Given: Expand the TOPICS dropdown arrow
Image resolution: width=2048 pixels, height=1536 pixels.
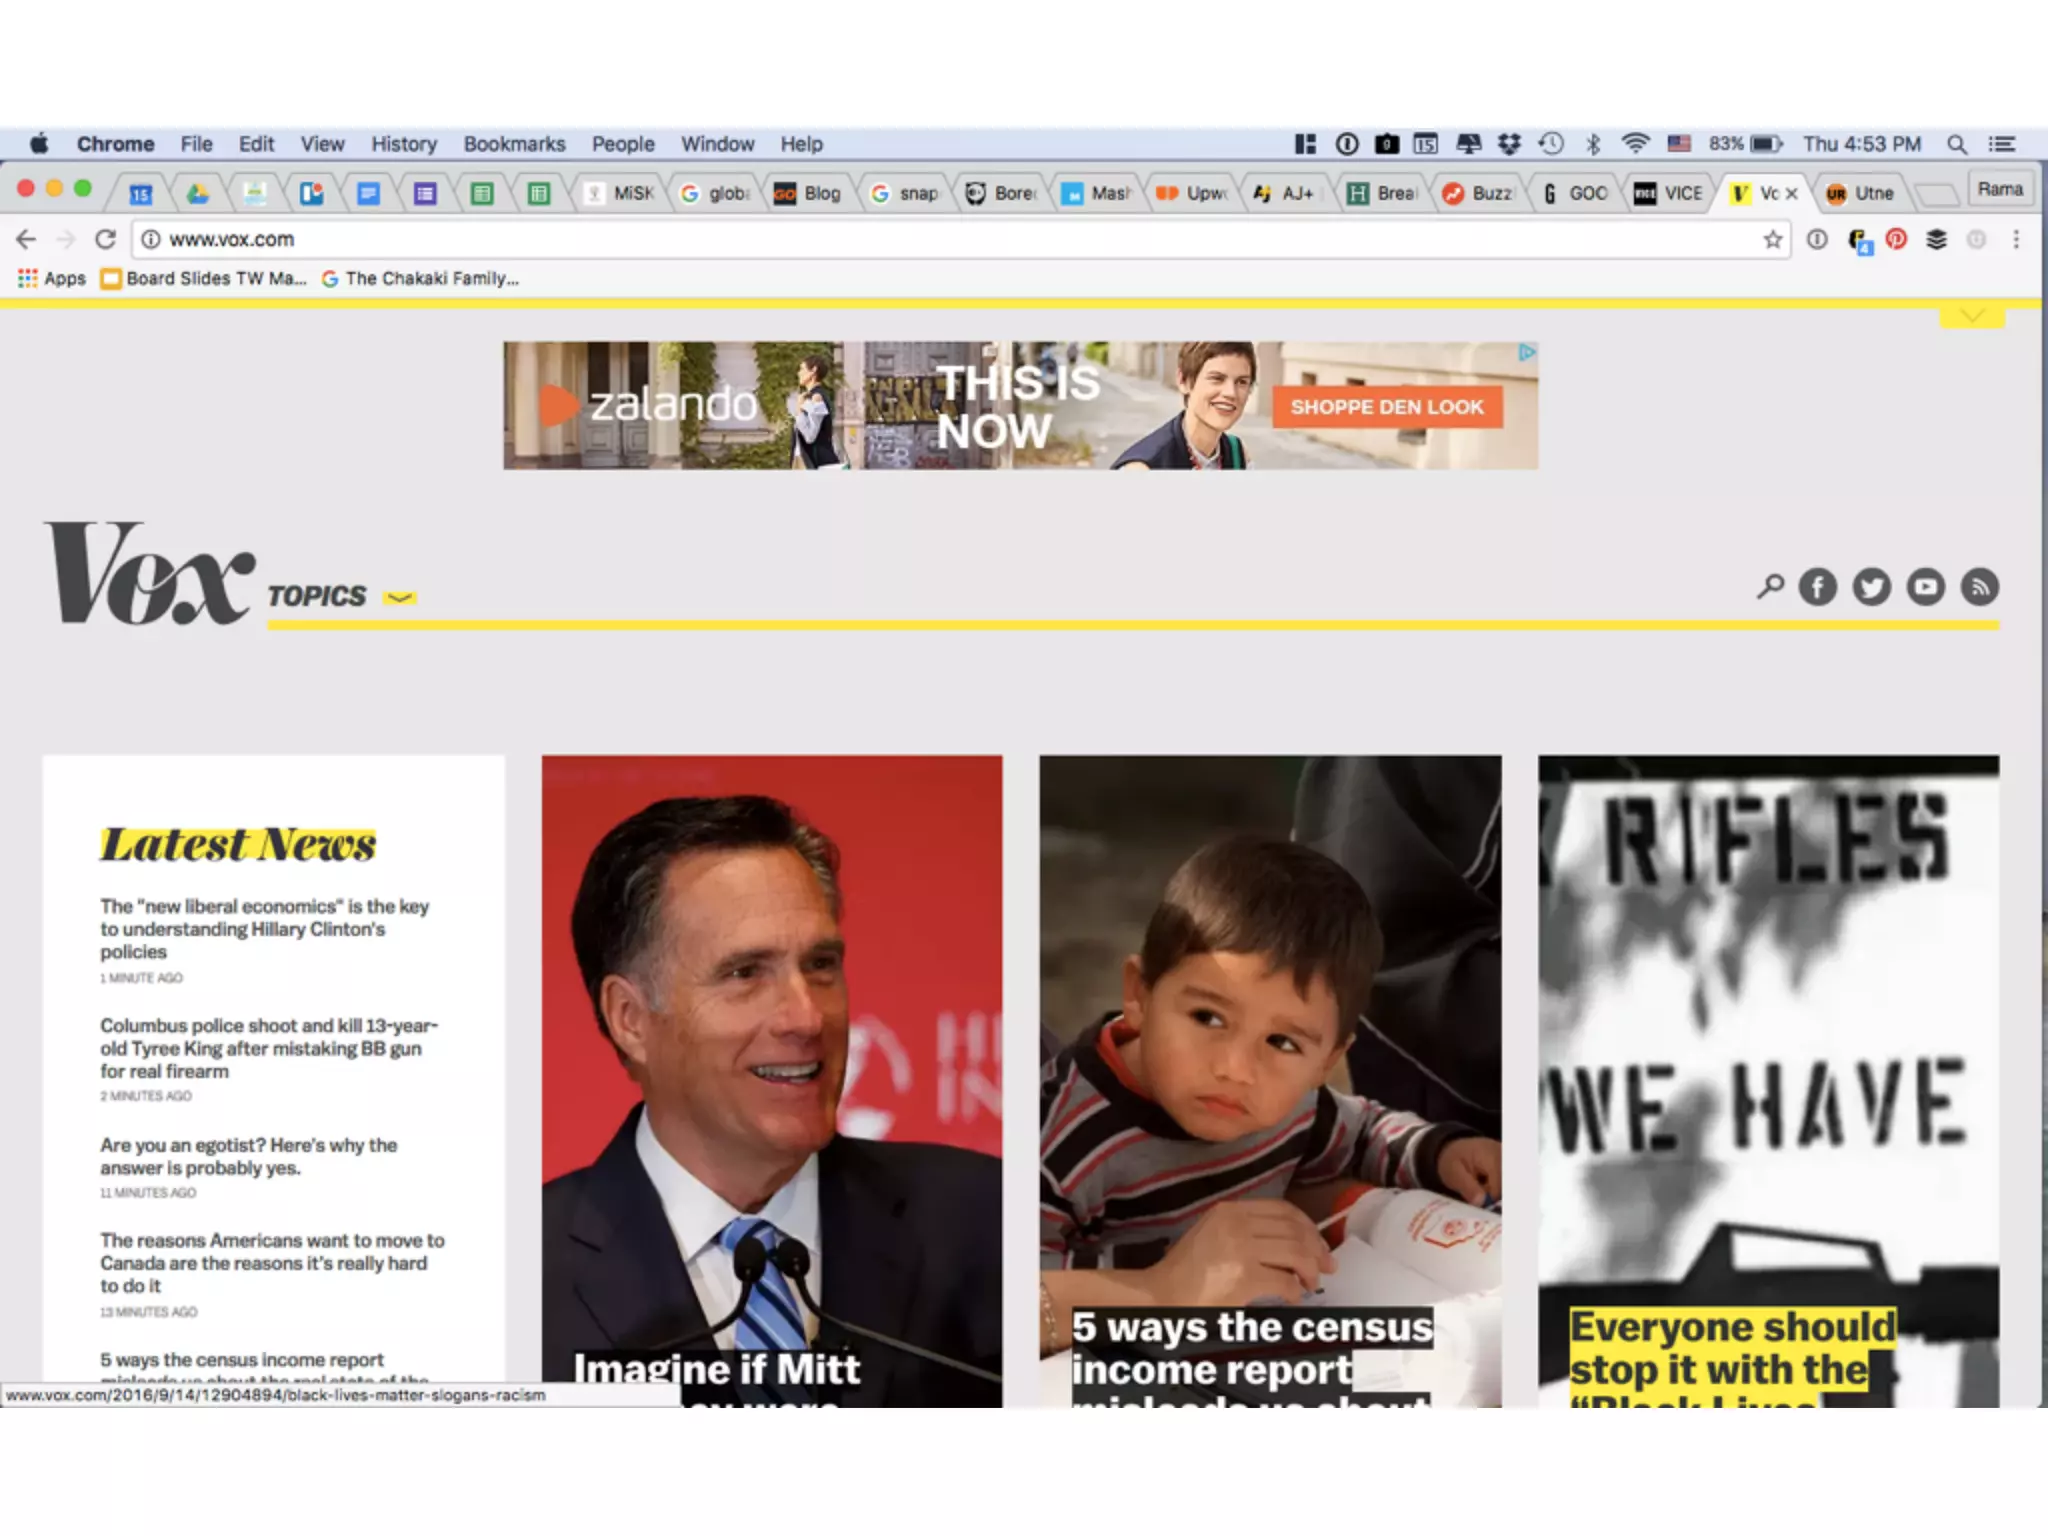Looking at the screenshot, I should pos(400,598).
